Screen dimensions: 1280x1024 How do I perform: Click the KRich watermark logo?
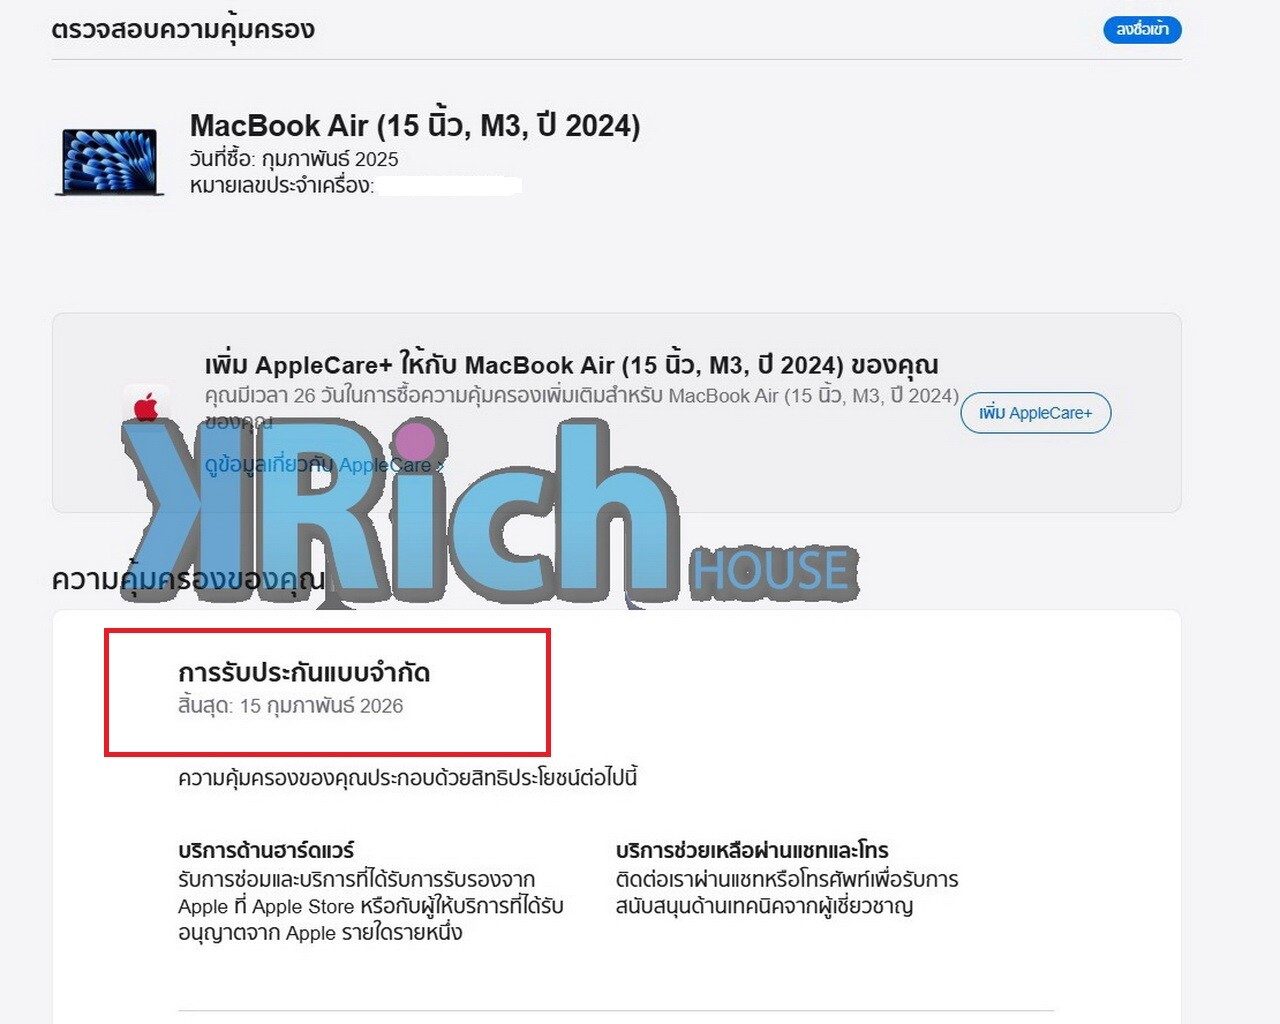[400, 510]
